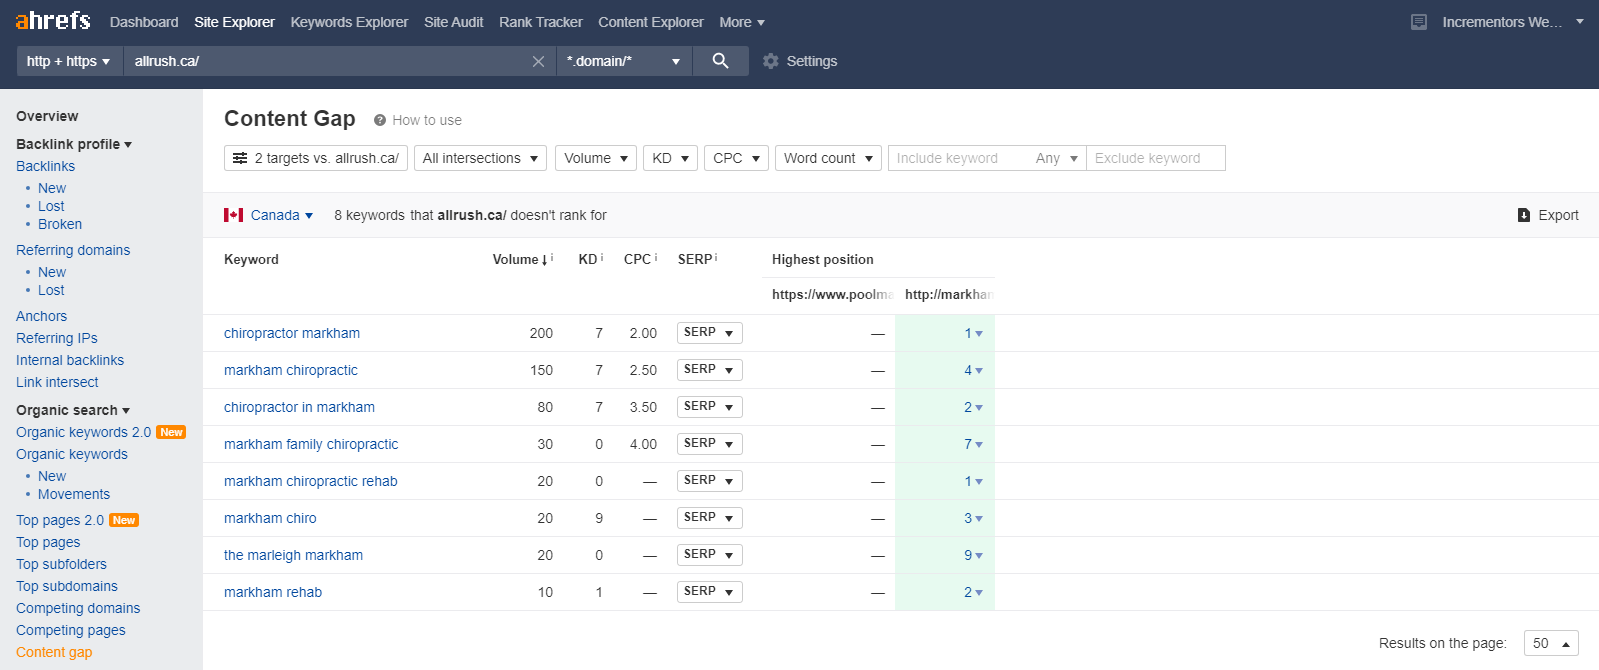Open Broken backlinks report
The height and width of the screenshot is (670, 1599).
[x=60, y=224]
